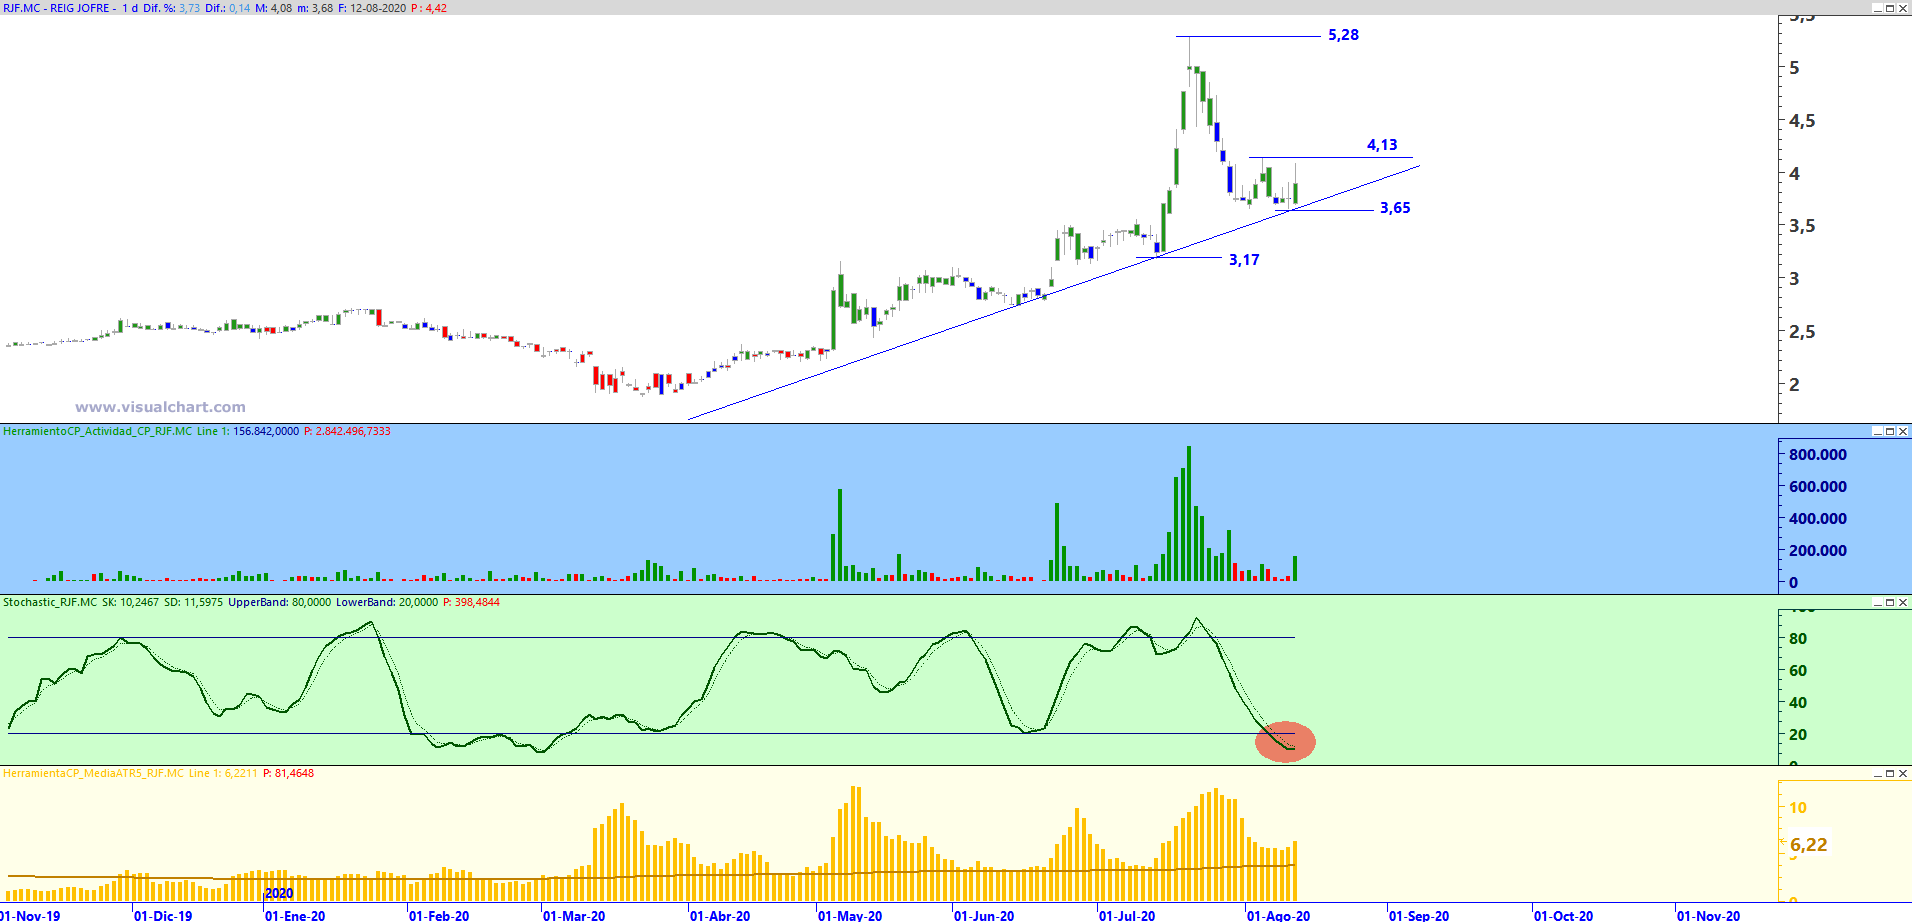Image resolution: width=1912 pixels, height=922 pixels.
Task: Minimize the Actividad volume indicator window
Action: 1877,431
